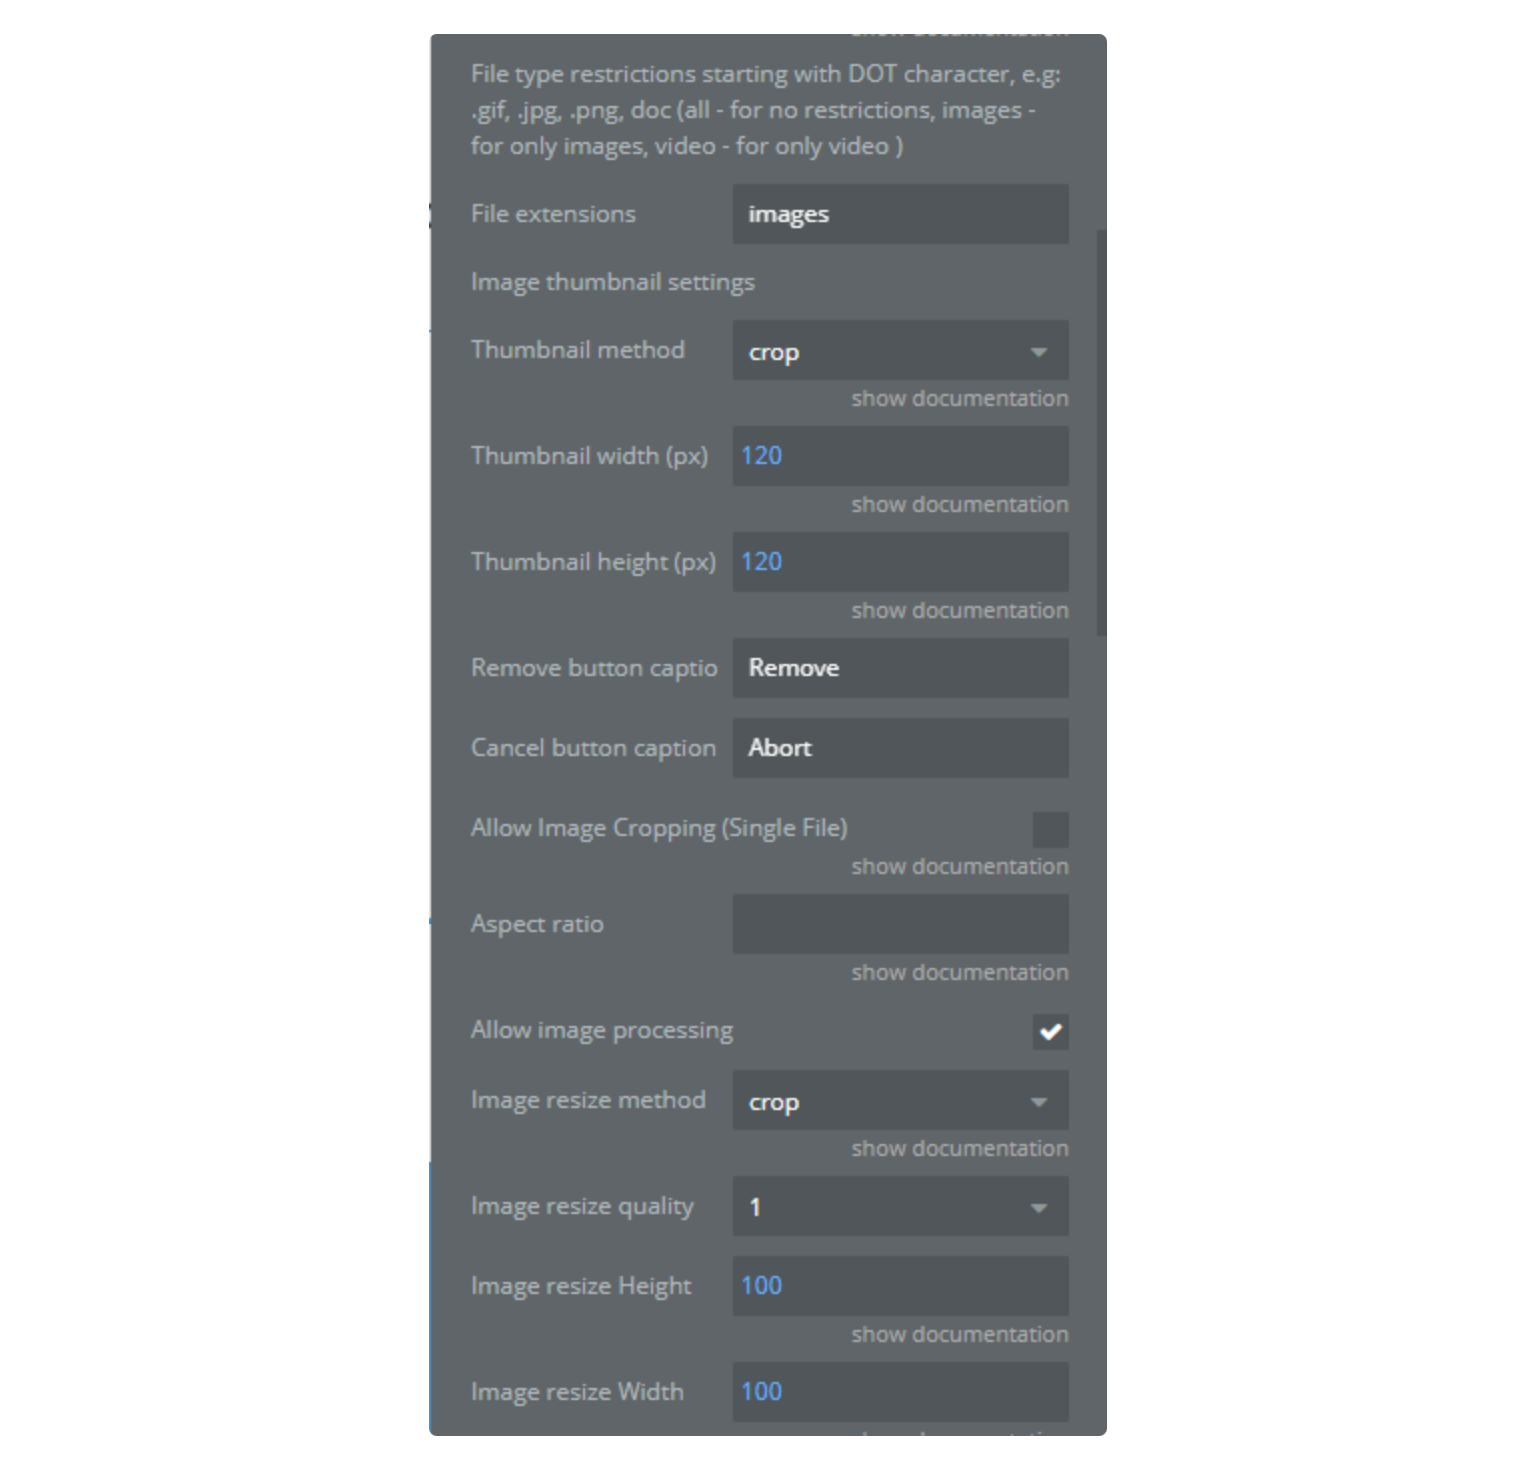This screenshot has height=1462, width=1530.
Task: Click the Image resize Height field
Action: click(x=900, y=1286)
